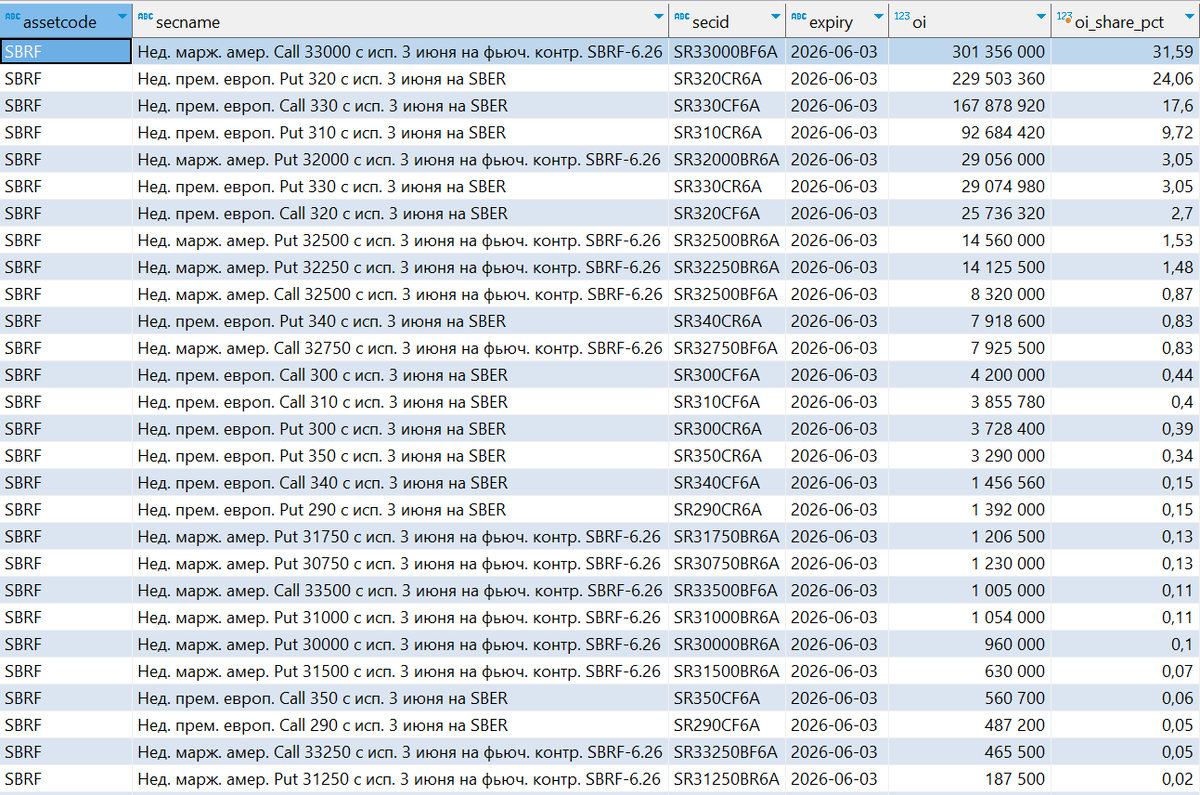Select the secid cell SR320CR6A
Viewport: 1200px width, 795px height.
[x=727, y=78]
